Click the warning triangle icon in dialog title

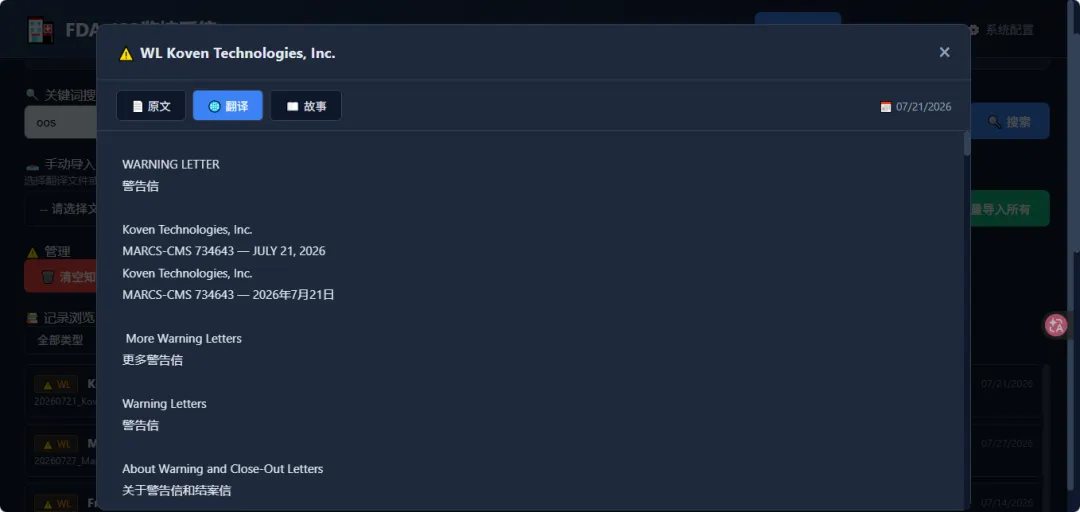tap(126, 54)
